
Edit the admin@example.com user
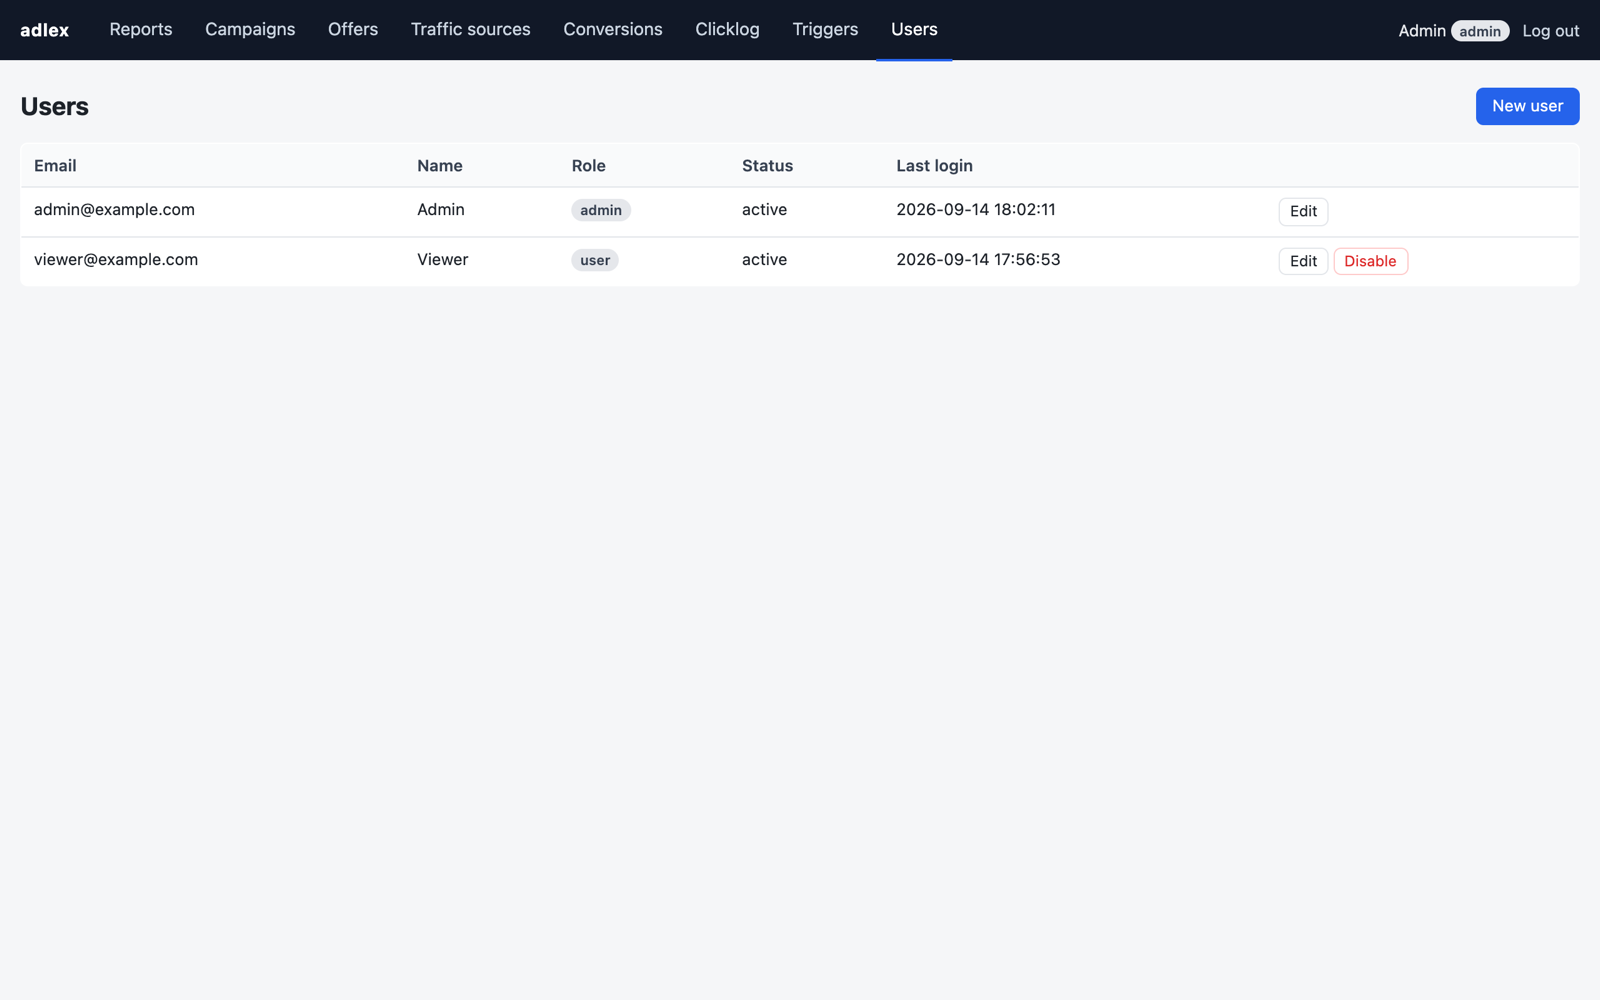[x=1303, y=211]
